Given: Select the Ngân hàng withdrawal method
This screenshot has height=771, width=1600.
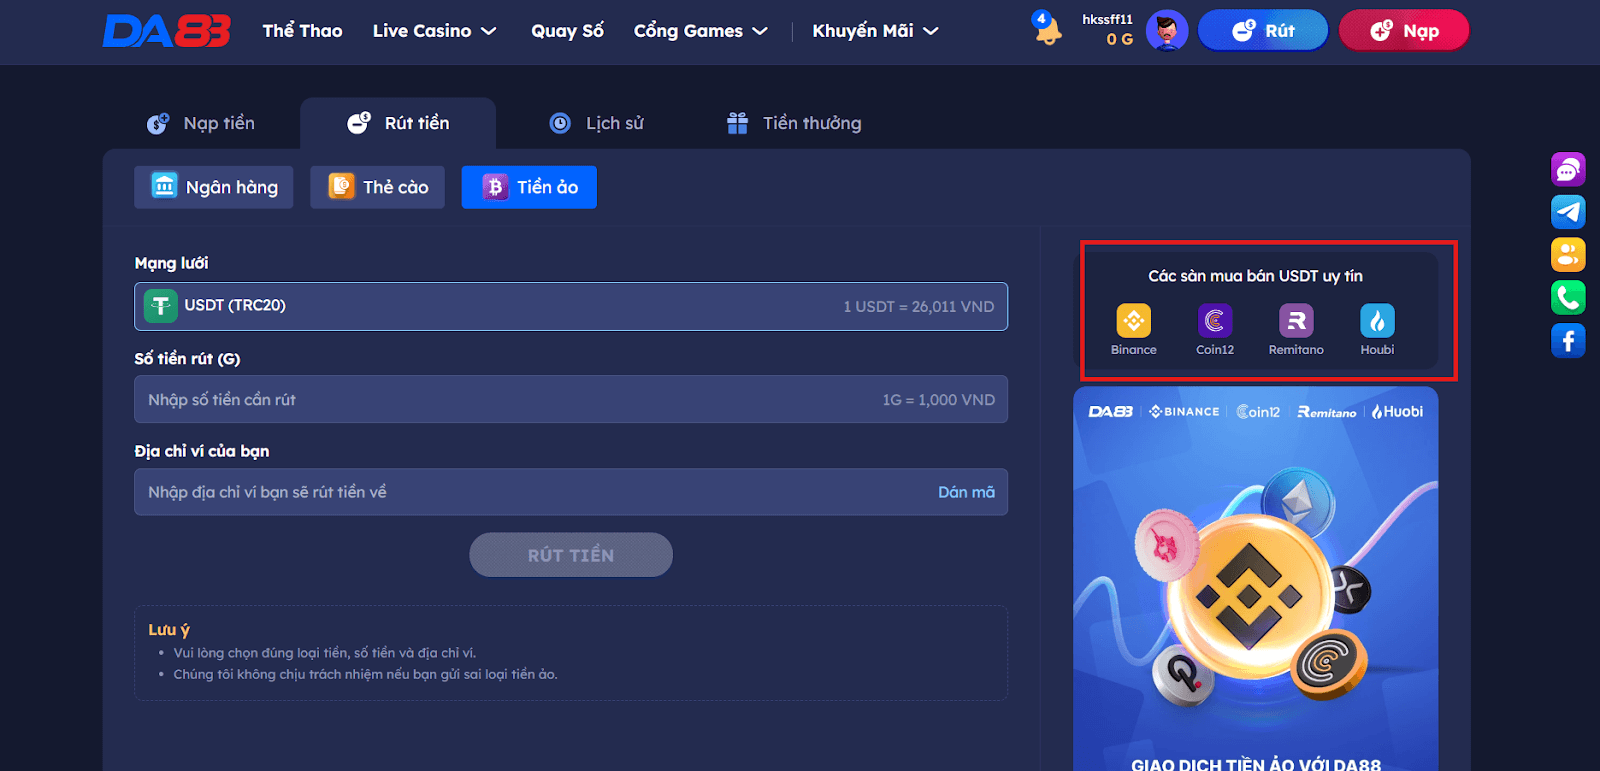Looking at the screenshot, I should [x=214, y=187].
